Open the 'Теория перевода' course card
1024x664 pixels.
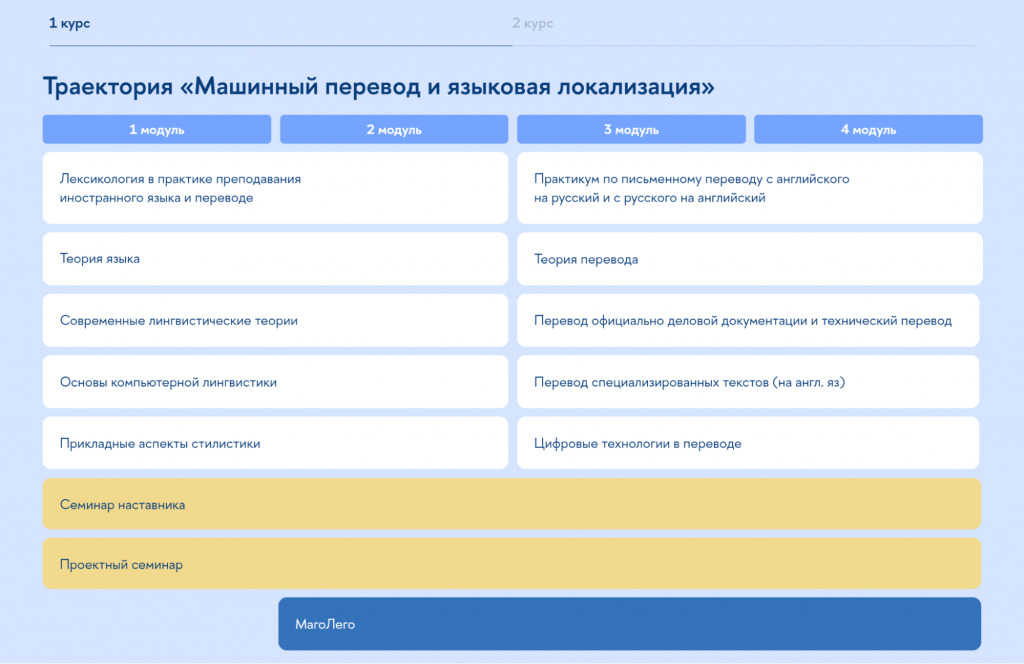750,259
